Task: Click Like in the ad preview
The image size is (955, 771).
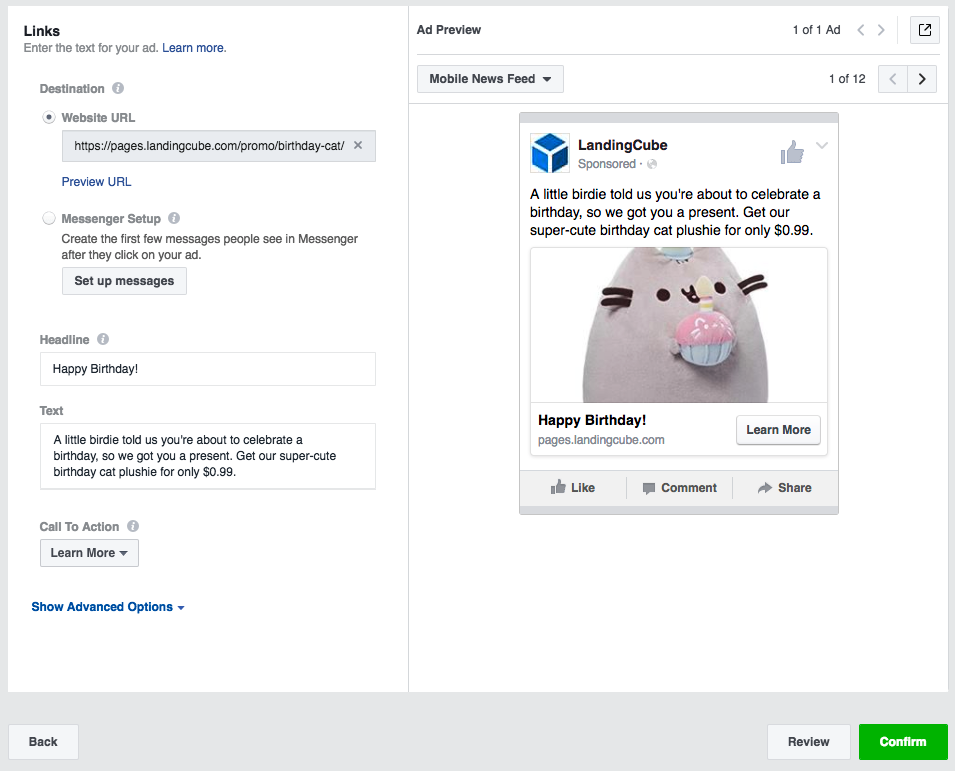Action: [573, 487]
